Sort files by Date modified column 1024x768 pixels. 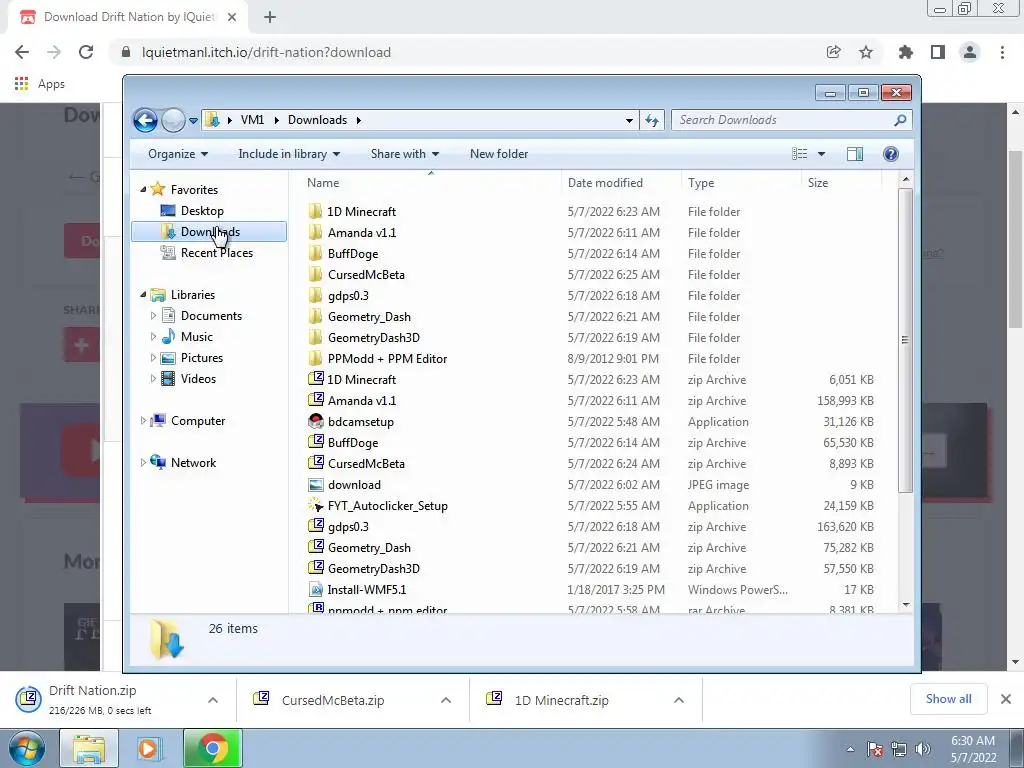pos(621,183)
